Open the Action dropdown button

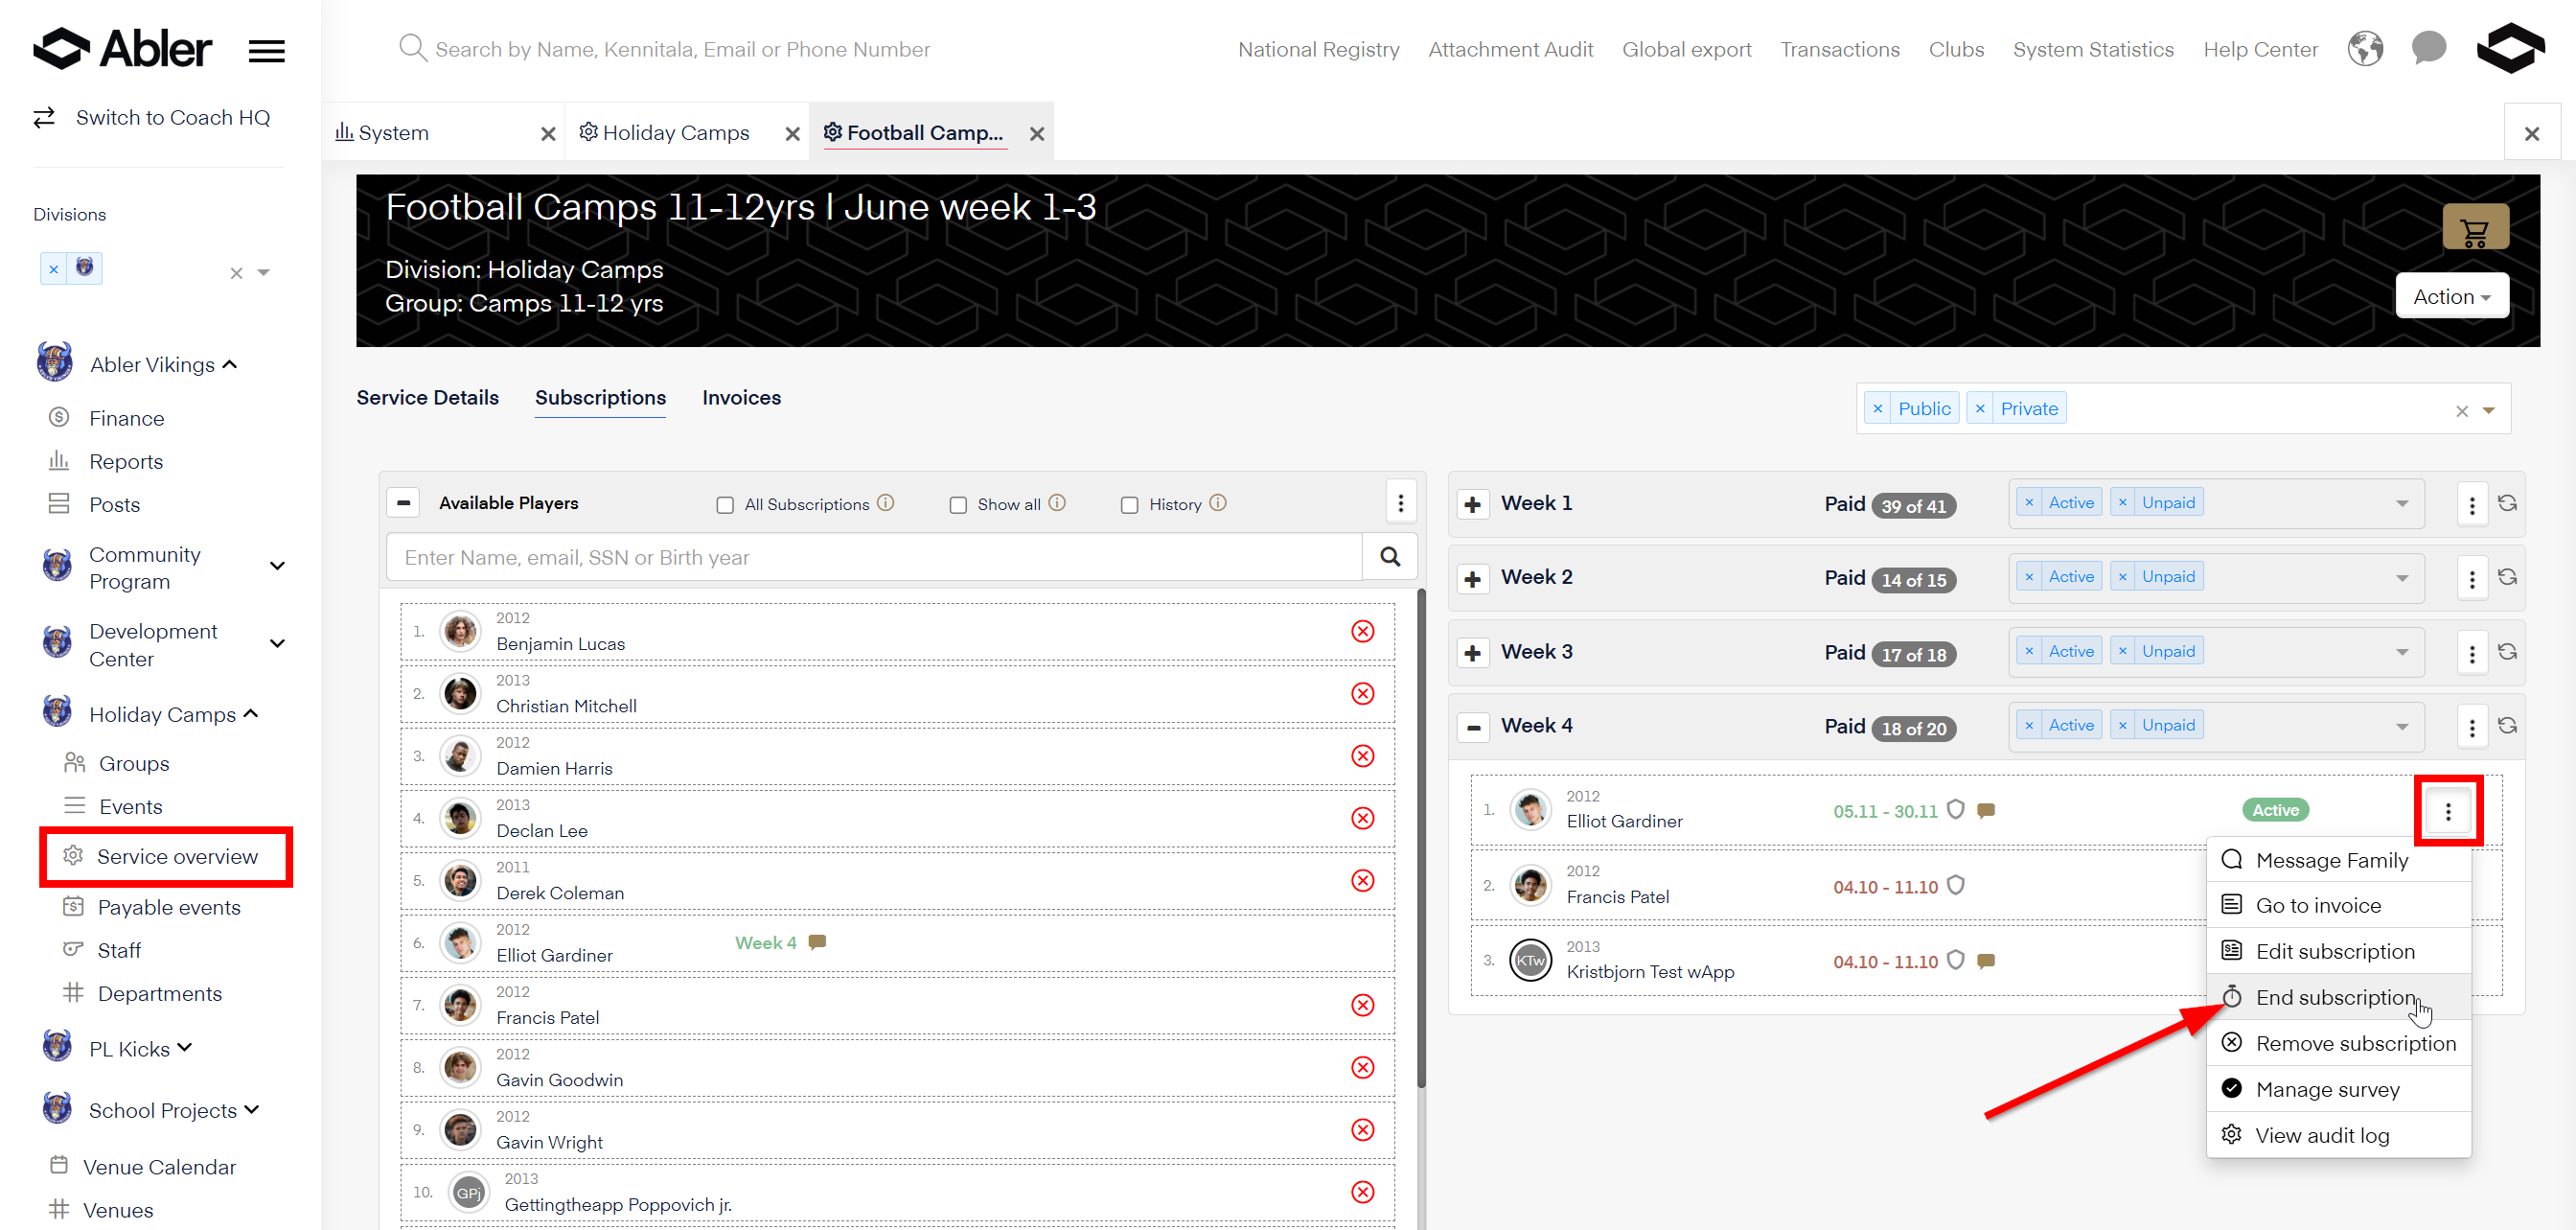(x=2451, y=297)
